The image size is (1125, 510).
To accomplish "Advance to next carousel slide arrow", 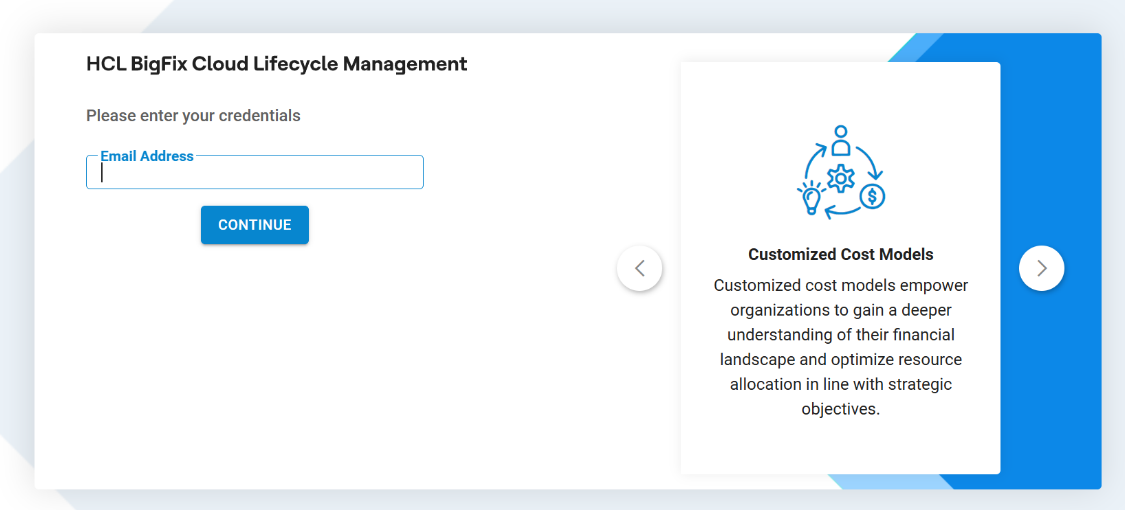I will [1041, 268].
